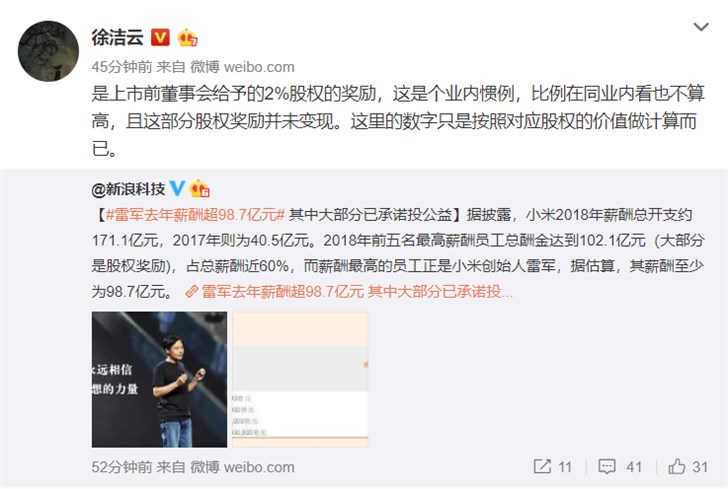Image resolution: width=728 pixels, height=489 pixels.
Task: Click the crown membership icon beside 徐洁云
Action: tap(188, 37)
